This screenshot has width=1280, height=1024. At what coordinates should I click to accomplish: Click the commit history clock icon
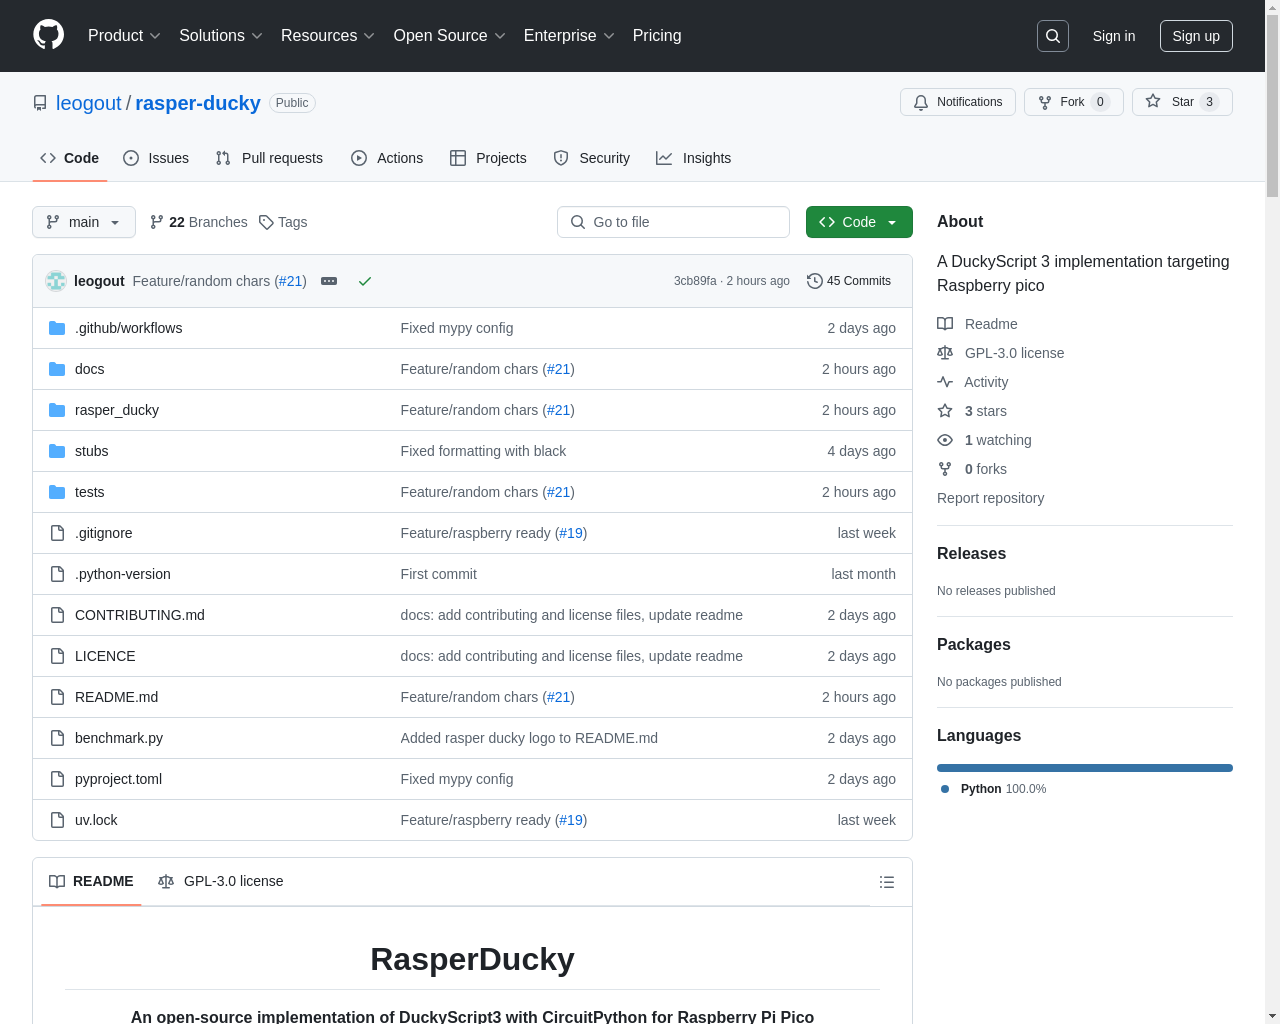(815, 281)
